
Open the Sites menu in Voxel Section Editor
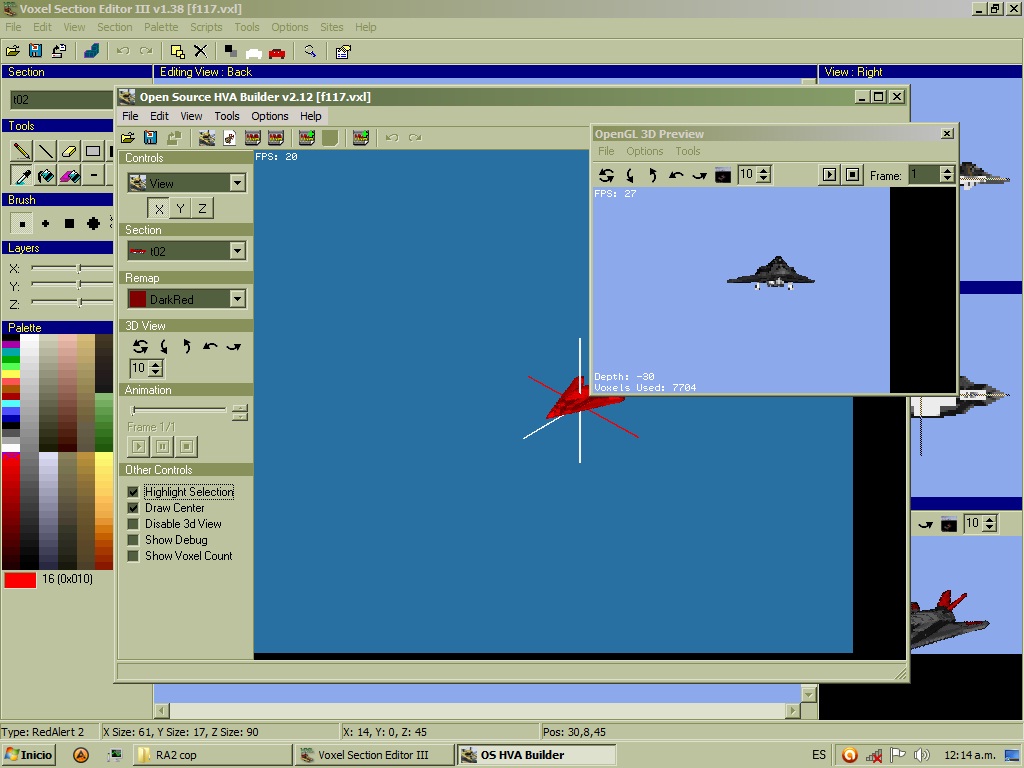[332, 27]
